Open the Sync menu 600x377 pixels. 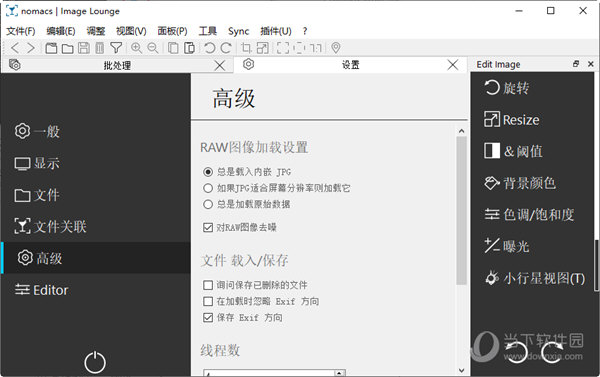238,31
